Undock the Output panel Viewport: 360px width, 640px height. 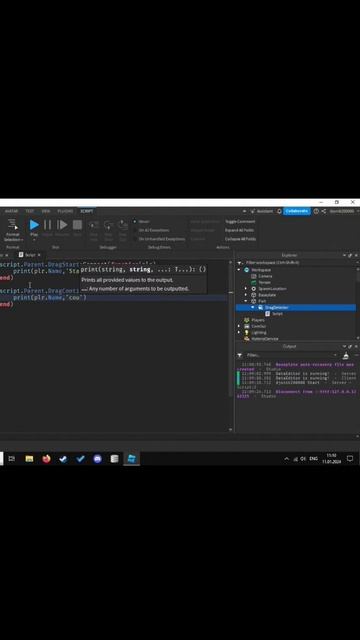point(350,347)
